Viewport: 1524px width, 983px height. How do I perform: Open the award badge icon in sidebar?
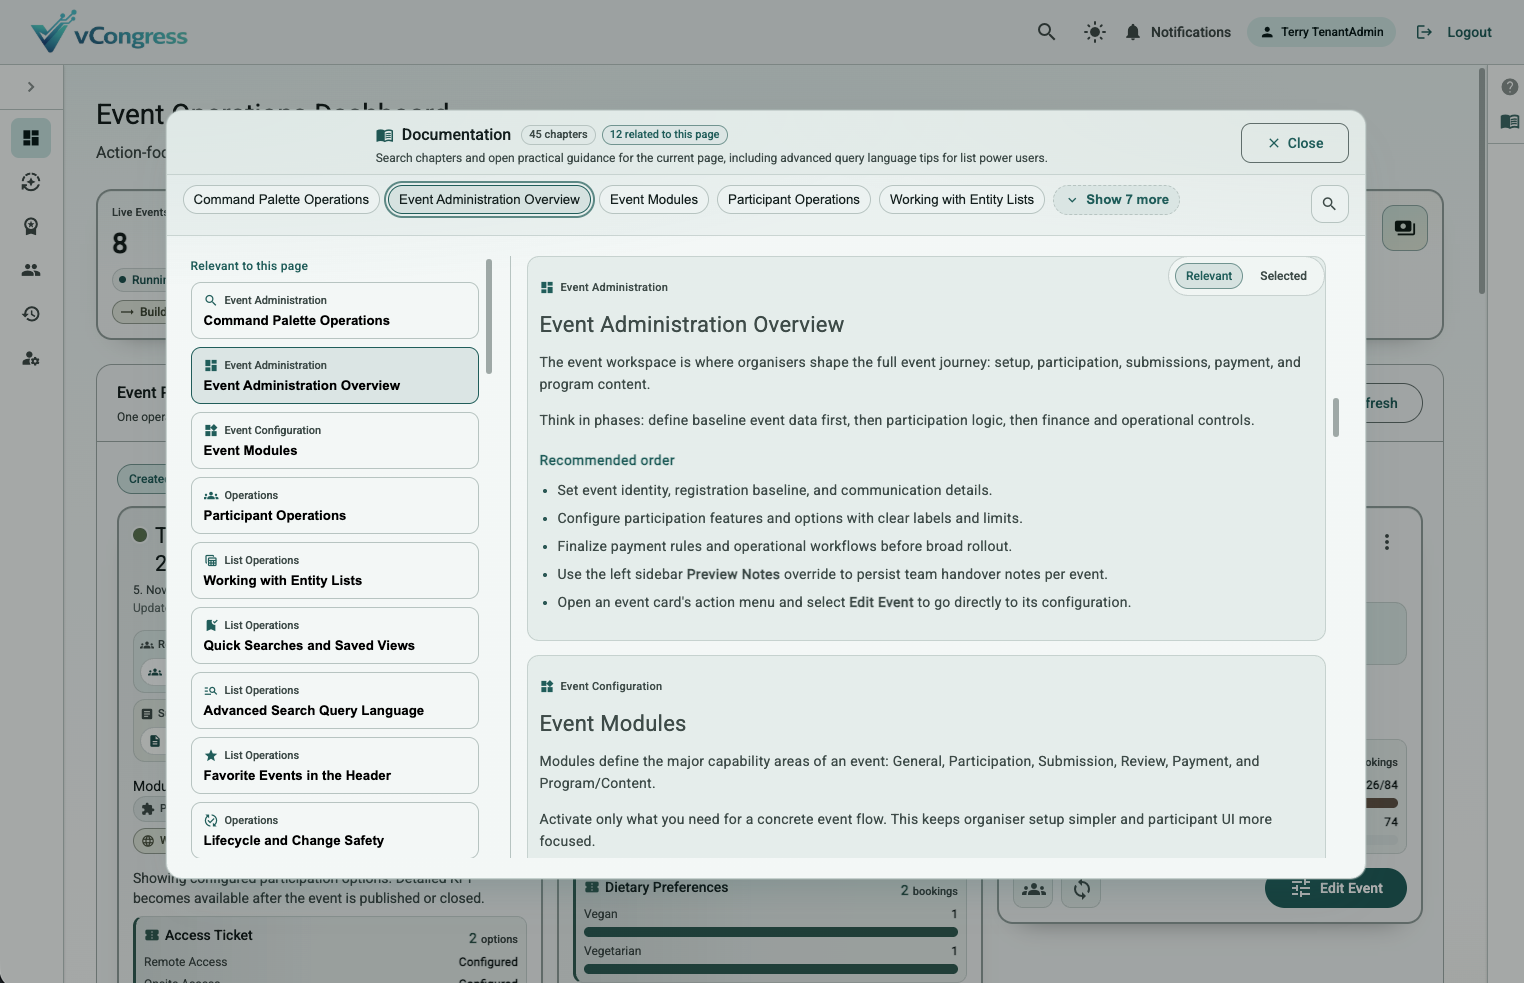click(x=31, y=226)
